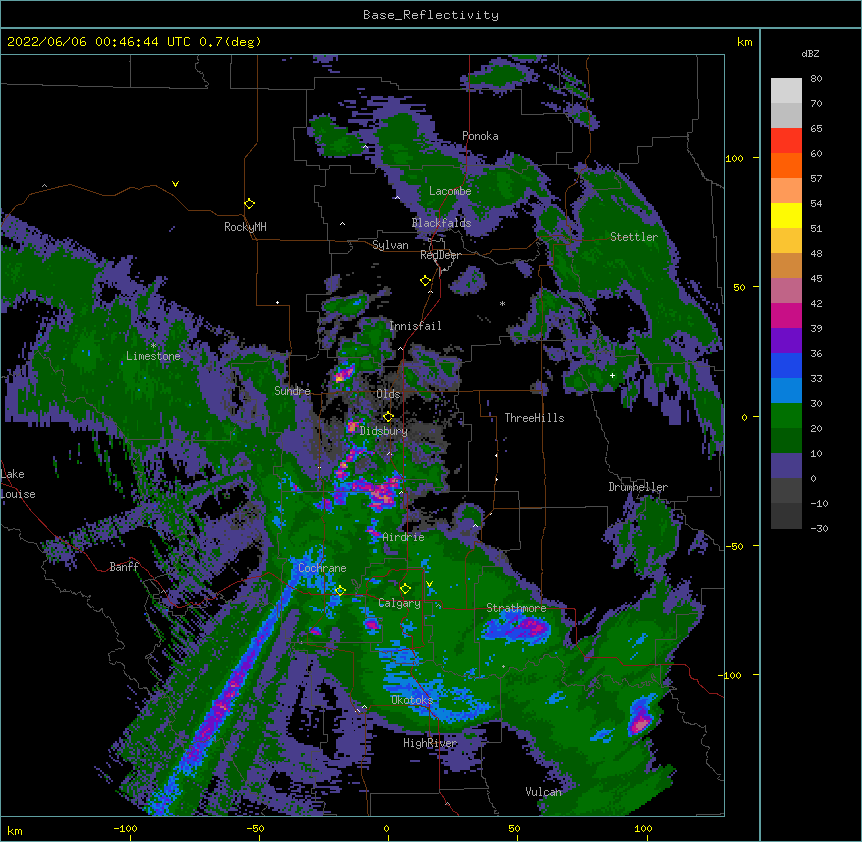862x842 pixels.
Task: Select the slate-blue 0-10 dBZ legend band
Action: 786,466
